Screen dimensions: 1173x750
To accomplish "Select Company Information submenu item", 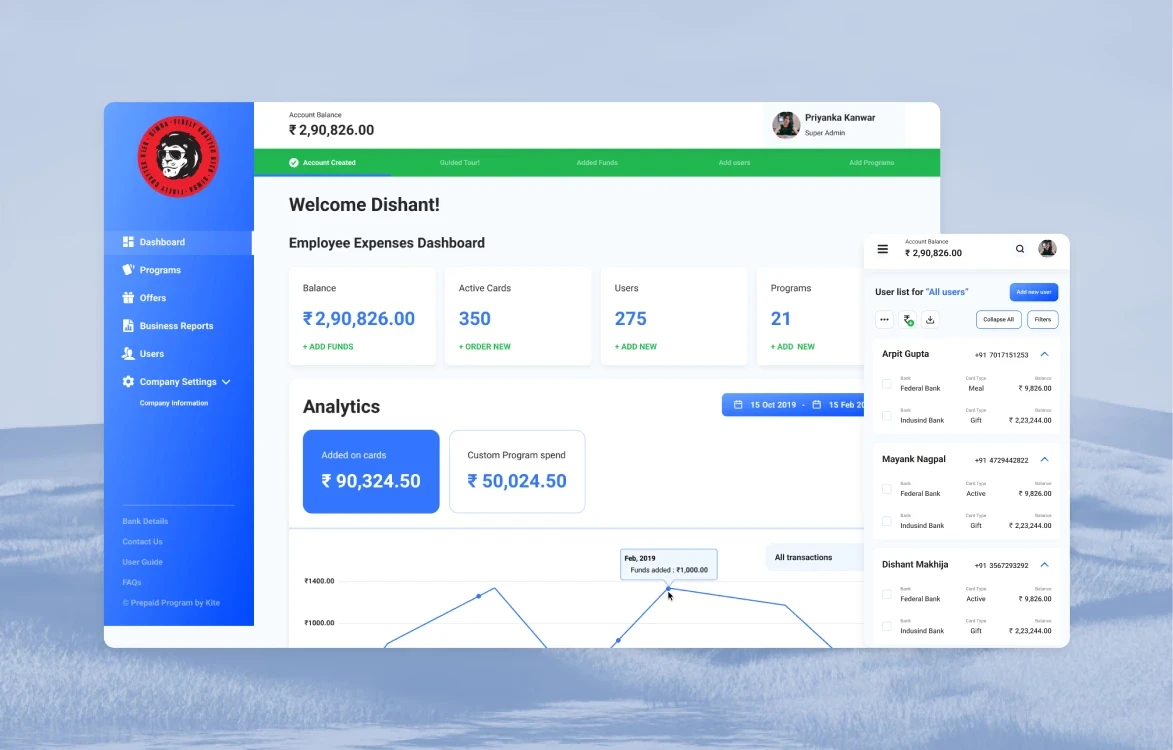I will 174,403.
